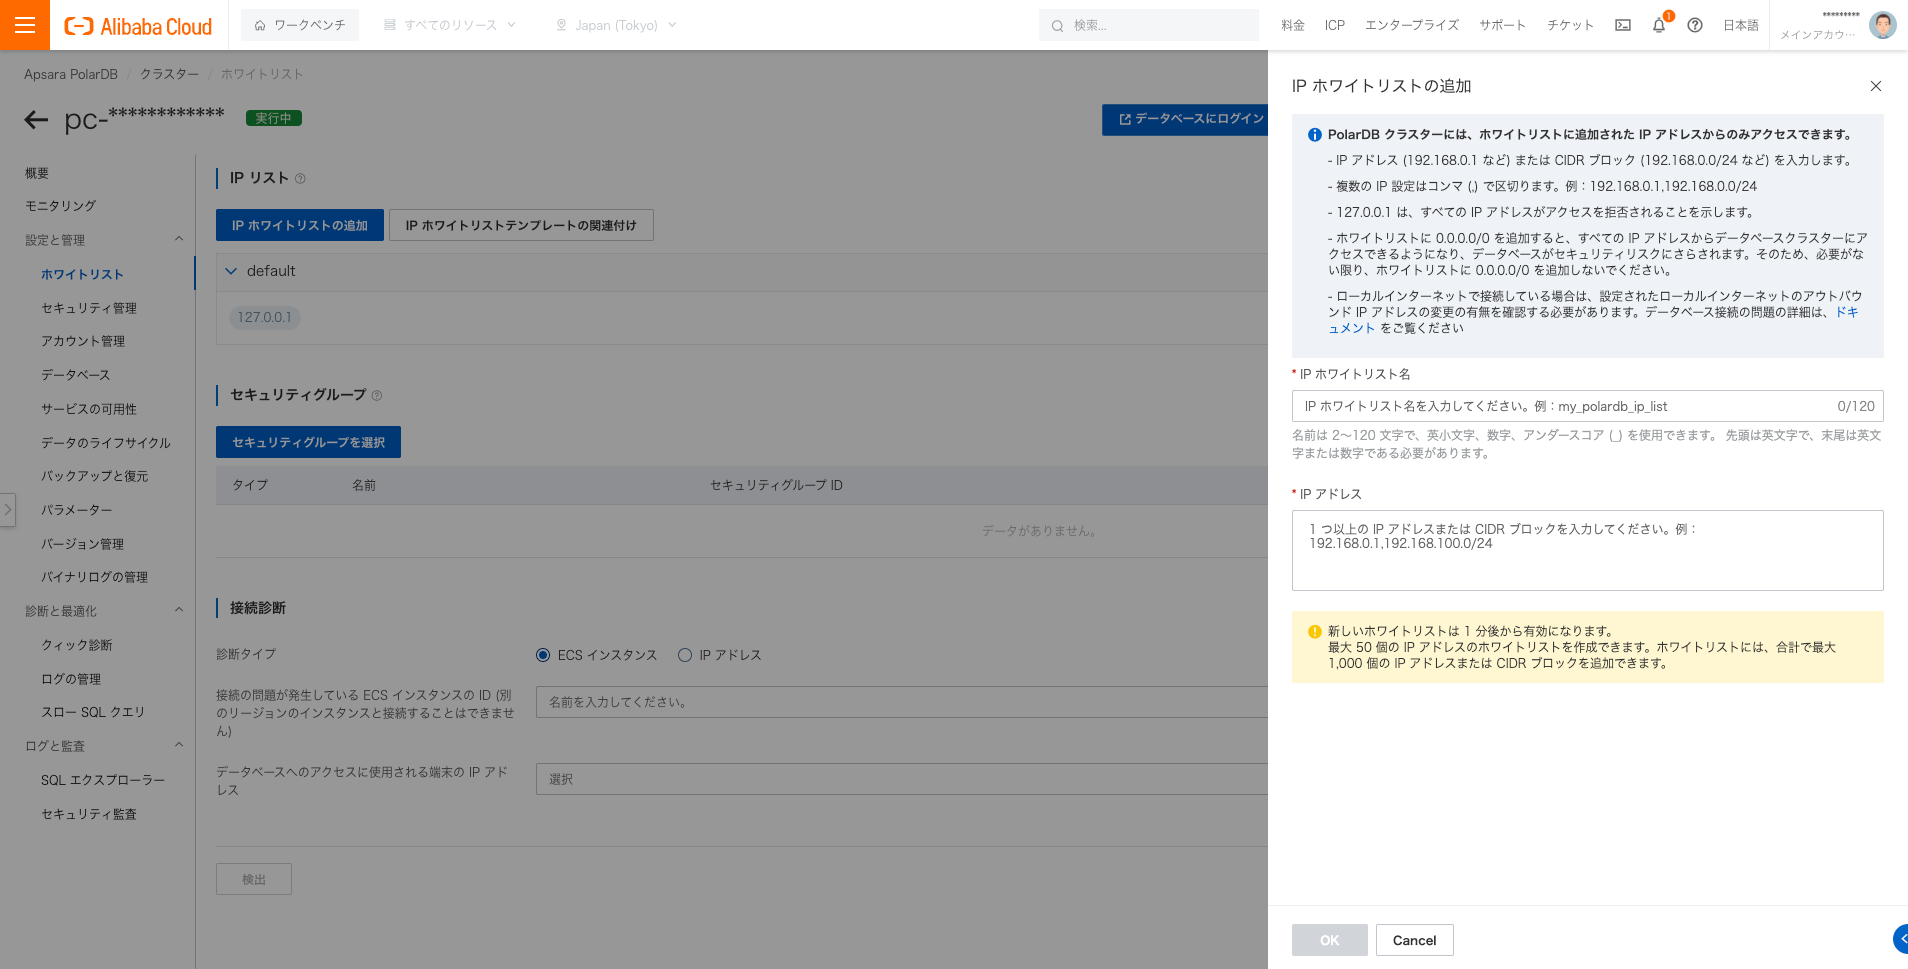Viewport: 1908px width, 969px height.
Task: Click IP ホワイトリストテンプレートの関連付け button
Action: tap(521, 225)
